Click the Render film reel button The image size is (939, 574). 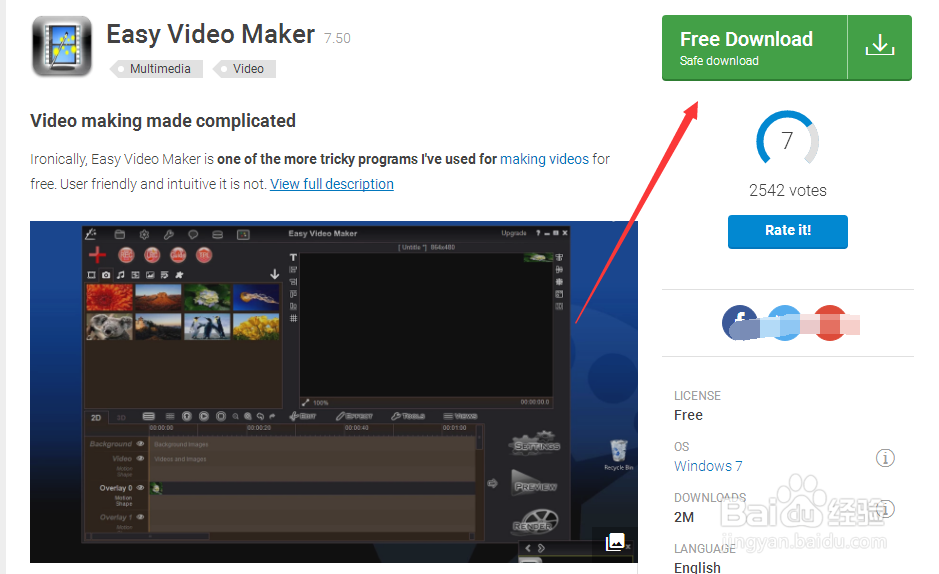click(535, 521)
